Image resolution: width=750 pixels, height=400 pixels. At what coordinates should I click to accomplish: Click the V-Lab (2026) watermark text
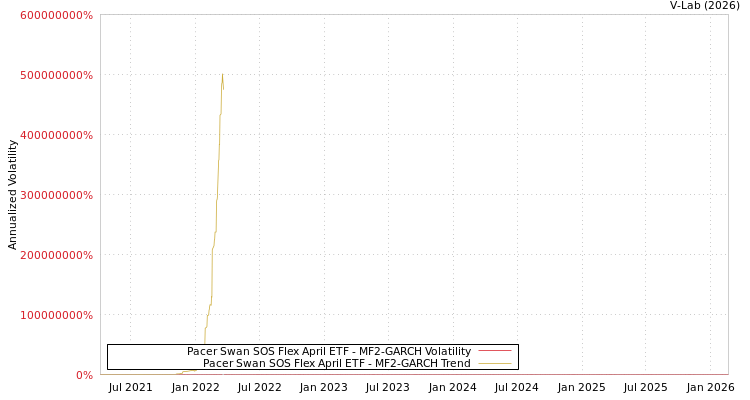pos(705,6)
